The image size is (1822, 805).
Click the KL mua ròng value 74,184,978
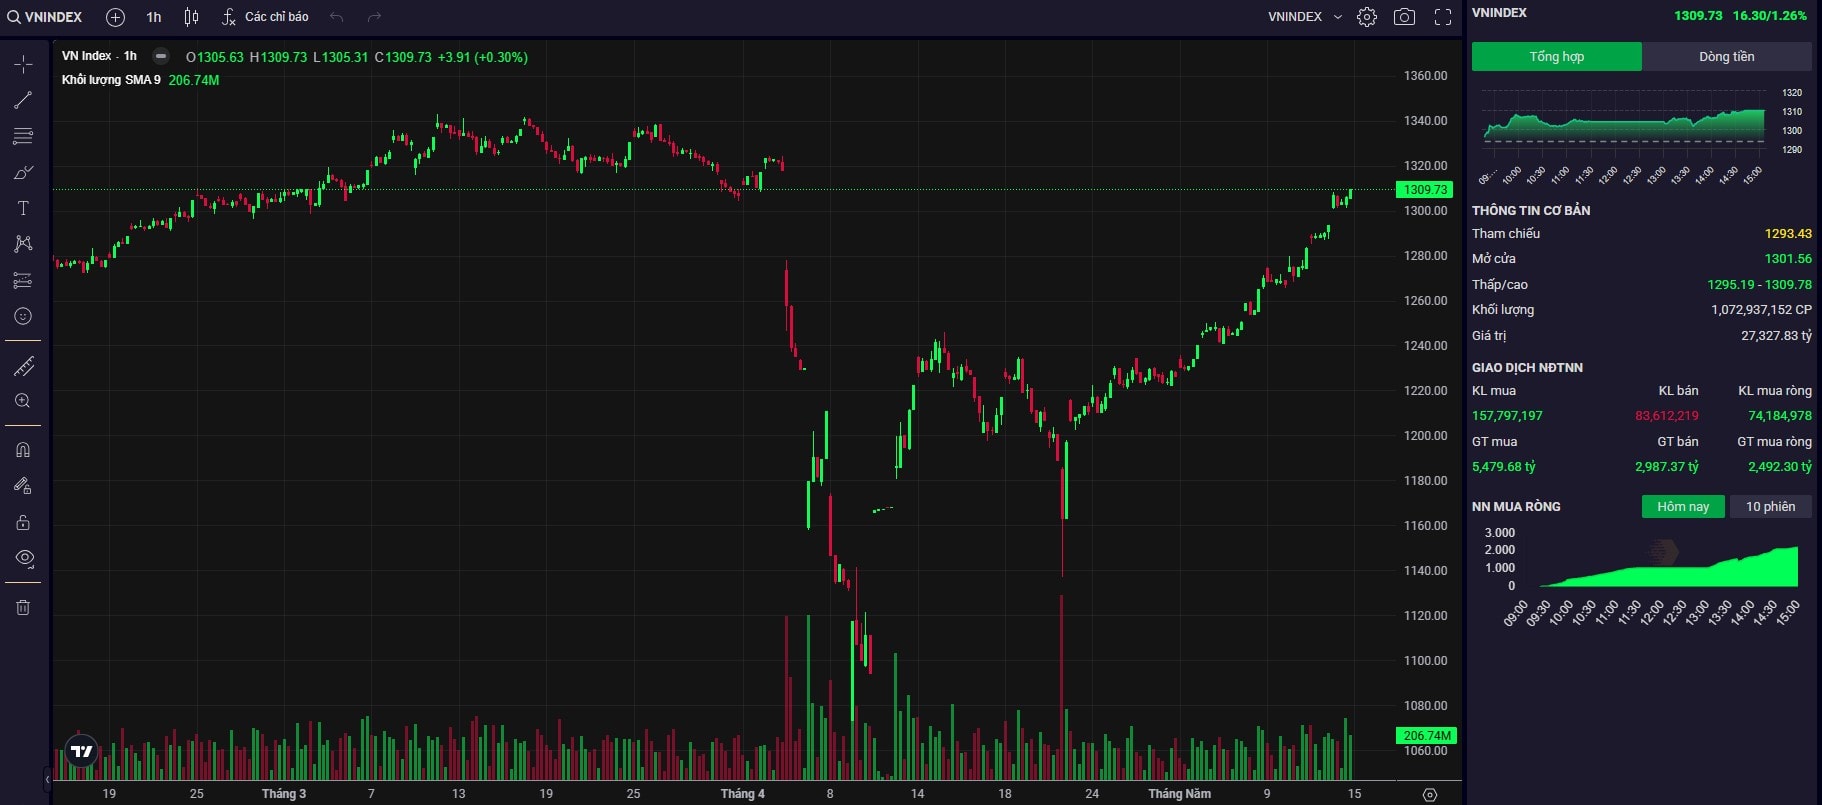pos(1780,416)
